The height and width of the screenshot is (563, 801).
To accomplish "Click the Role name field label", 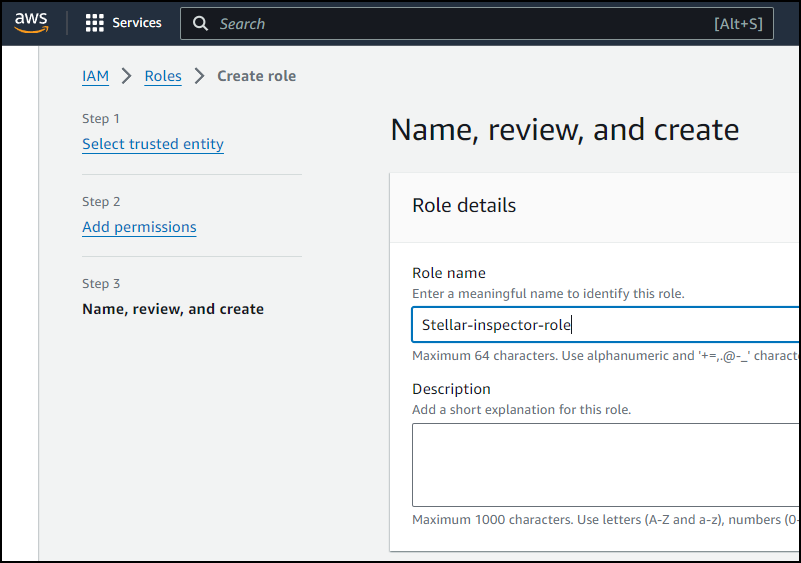I will pyautogui.click(x=449, y=273).
